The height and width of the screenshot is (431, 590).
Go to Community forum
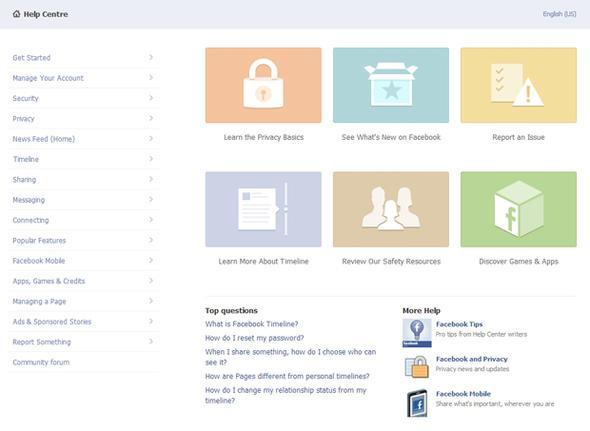coord(41,362)
